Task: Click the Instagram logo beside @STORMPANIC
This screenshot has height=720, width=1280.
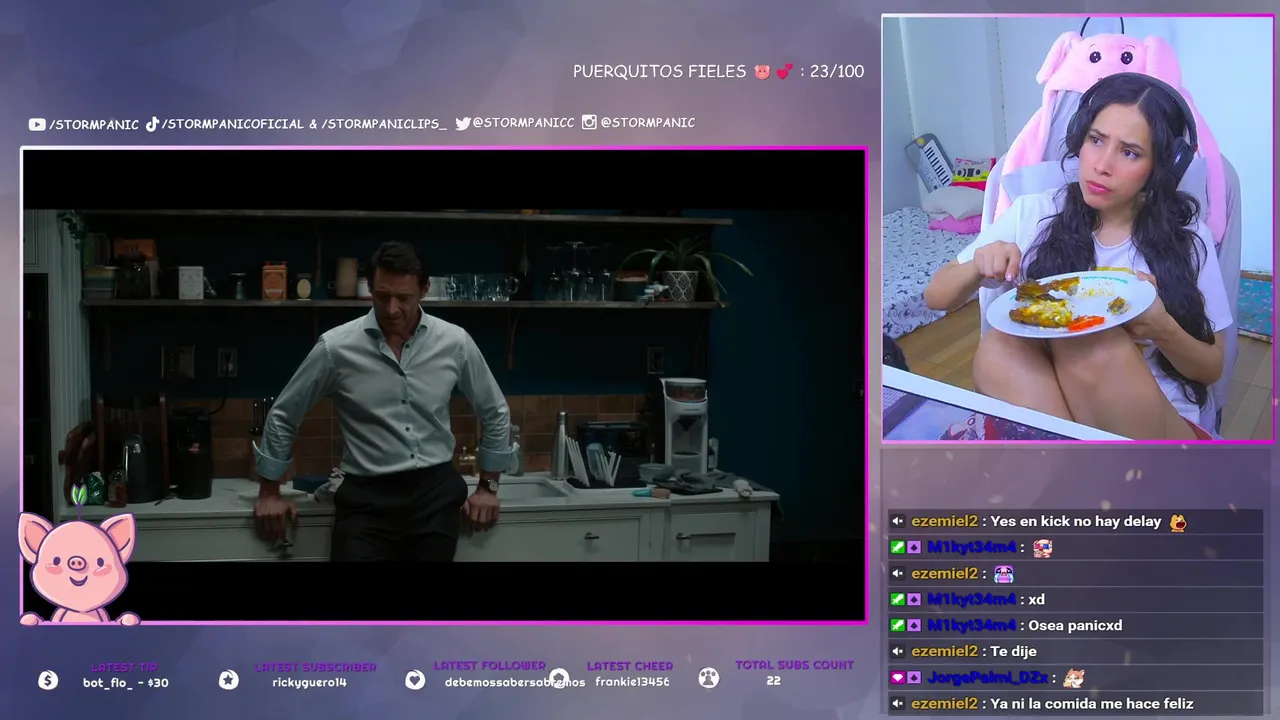Action: click(589, 122)
